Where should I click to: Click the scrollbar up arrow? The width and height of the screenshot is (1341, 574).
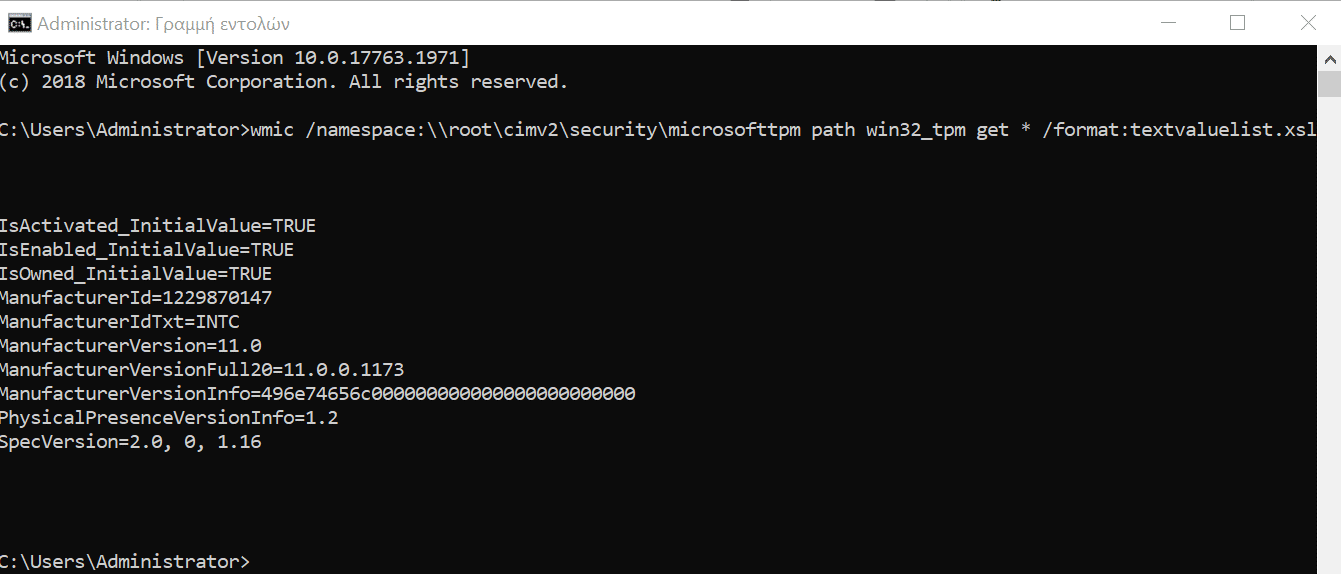click(x=1329, y=58)
